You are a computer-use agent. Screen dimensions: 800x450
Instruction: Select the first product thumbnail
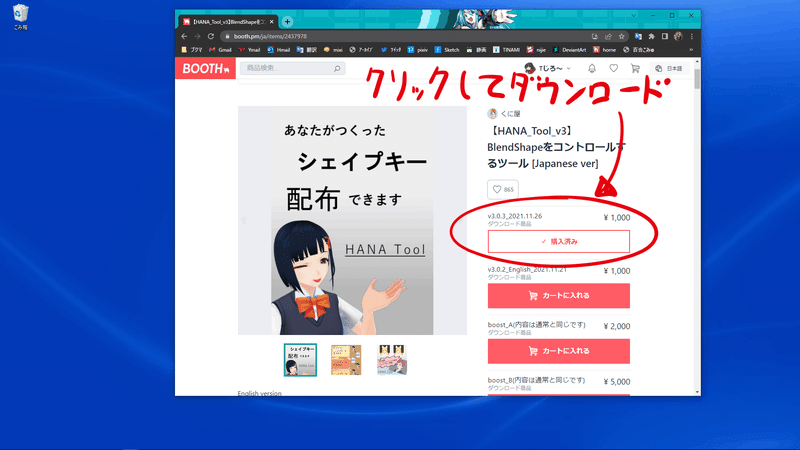(300, 360)
